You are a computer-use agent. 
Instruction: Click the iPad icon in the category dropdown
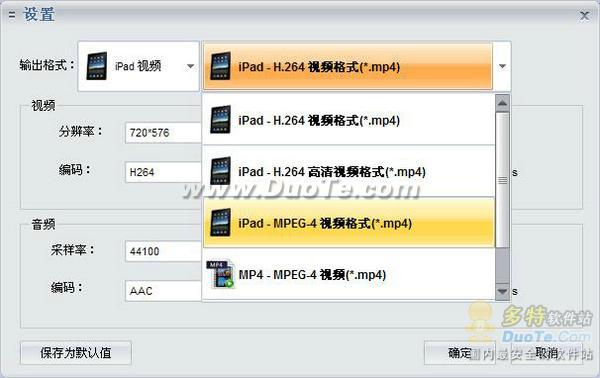tap(96, 66)
